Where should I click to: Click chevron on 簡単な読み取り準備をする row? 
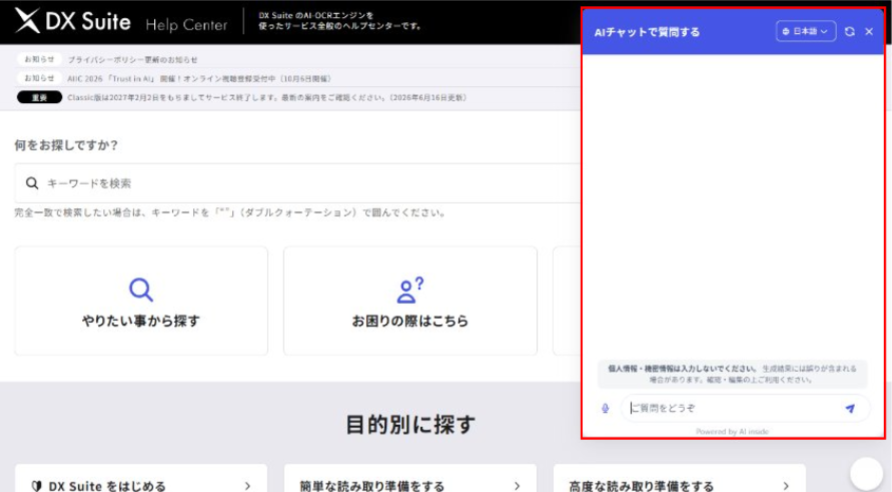pyautogui.click(x=517, y=486)
